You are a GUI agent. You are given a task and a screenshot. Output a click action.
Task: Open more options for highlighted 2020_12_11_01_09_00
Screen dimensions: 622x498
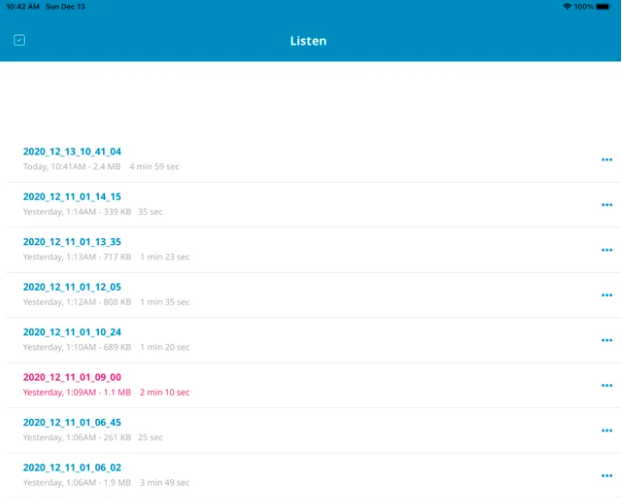606,385
